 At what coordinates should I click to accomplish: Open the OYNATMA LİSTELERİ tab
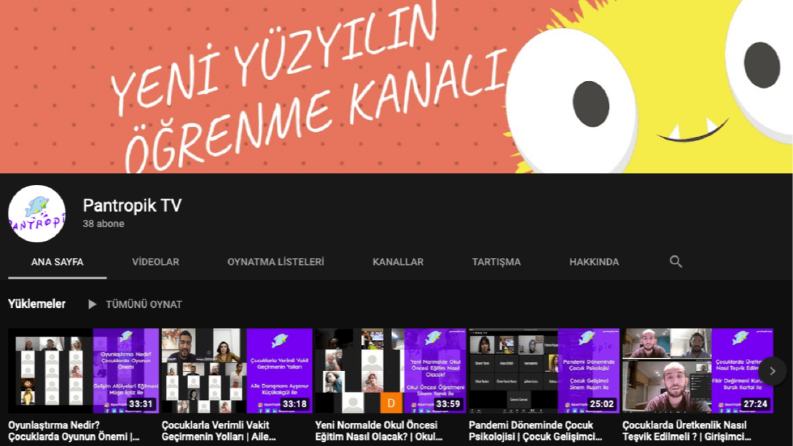coord(276,262)
